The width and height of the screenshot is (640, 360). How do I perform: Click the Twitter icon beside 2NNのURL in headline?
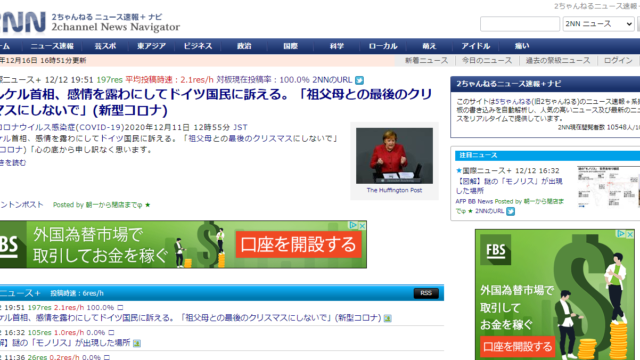point(359,80)
